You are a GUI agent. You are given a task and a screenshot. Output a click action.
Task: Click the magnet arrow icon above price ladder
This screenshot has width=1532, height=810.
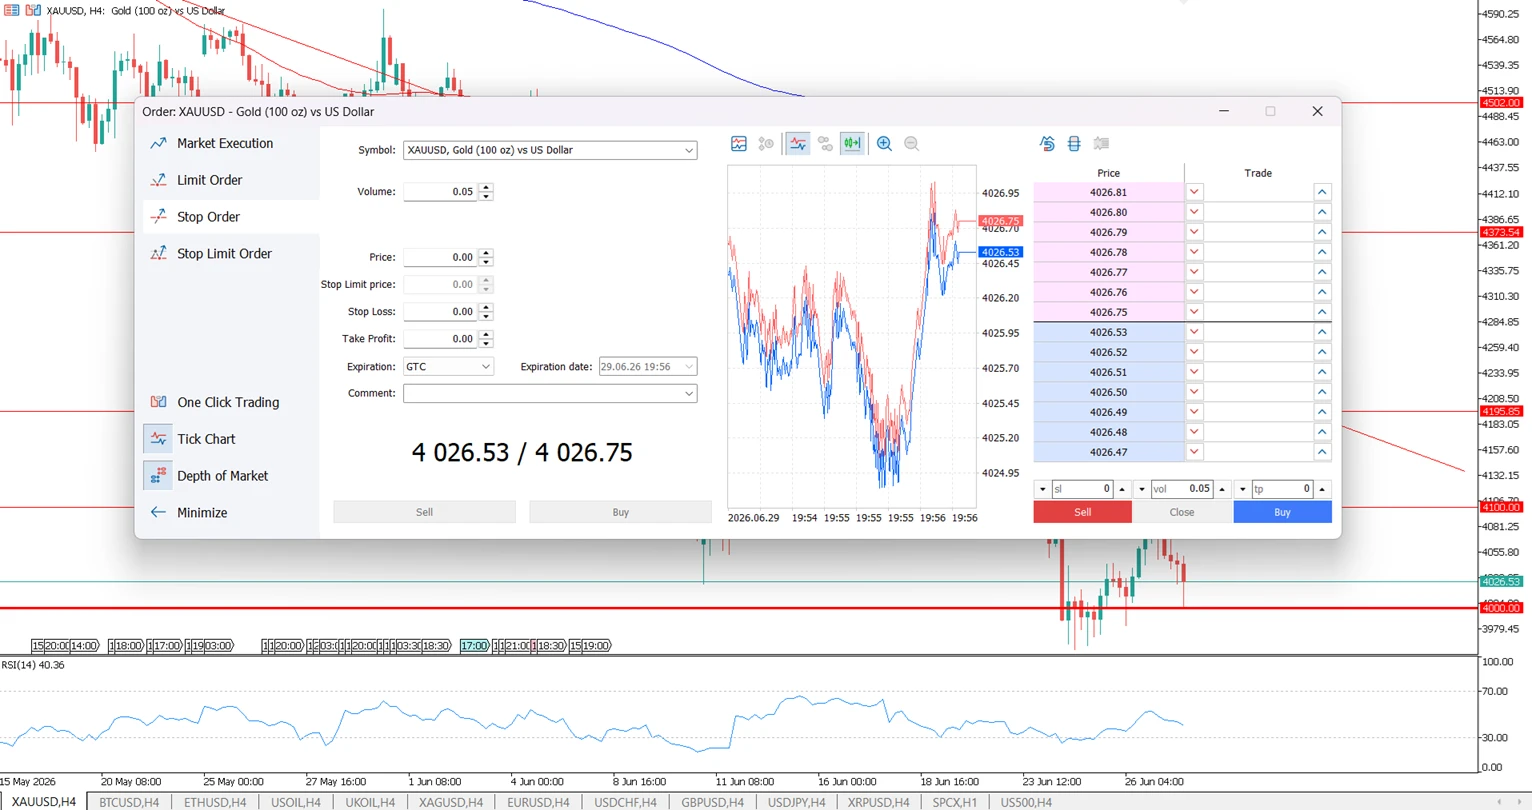point(1047,144)
